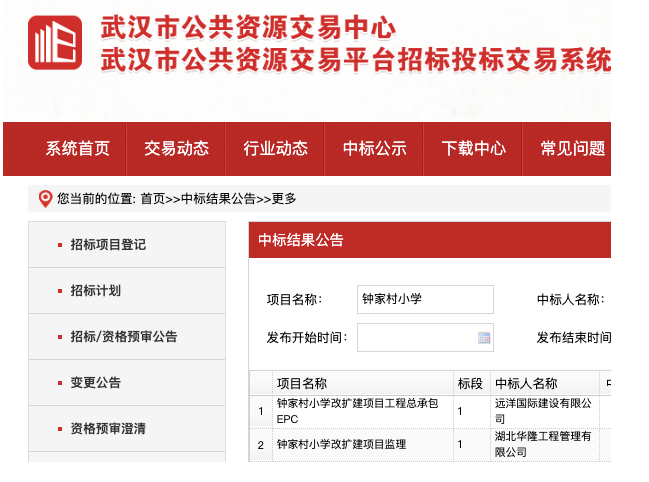Screen dimensions: 649x482
Task: Open 钟家村小学改扩建项目监理 result row
Action: point(342,444)
